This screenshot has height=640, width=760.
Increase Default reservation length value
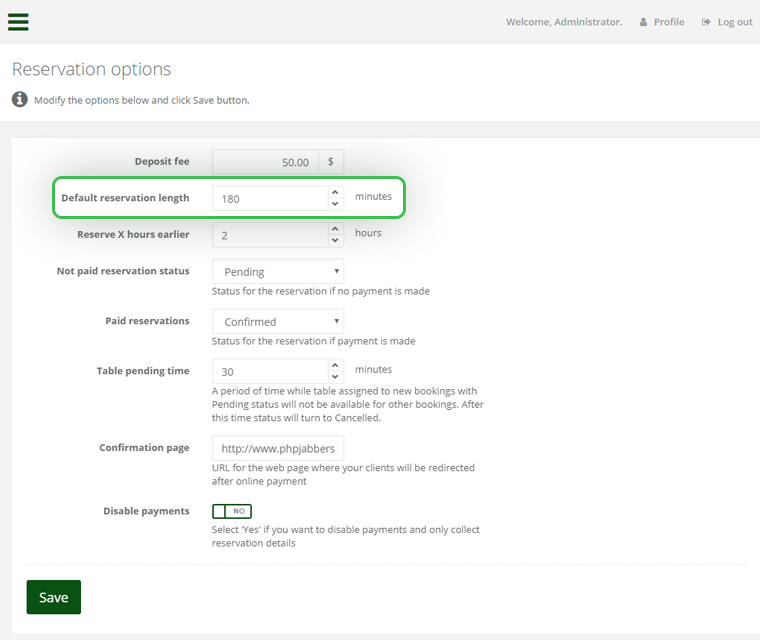tap(335, 192)
